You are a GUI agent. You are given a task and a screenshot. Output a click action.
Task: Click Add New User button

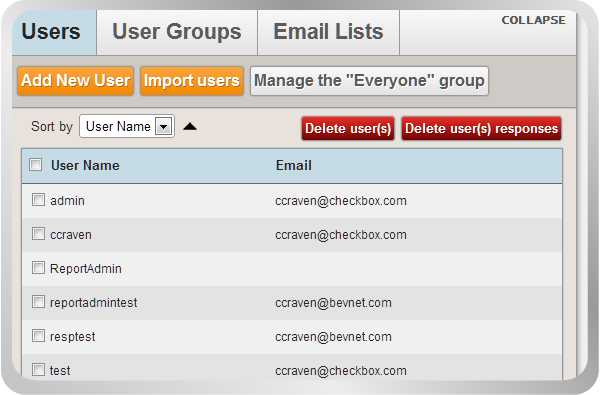(x=75, y=81)
